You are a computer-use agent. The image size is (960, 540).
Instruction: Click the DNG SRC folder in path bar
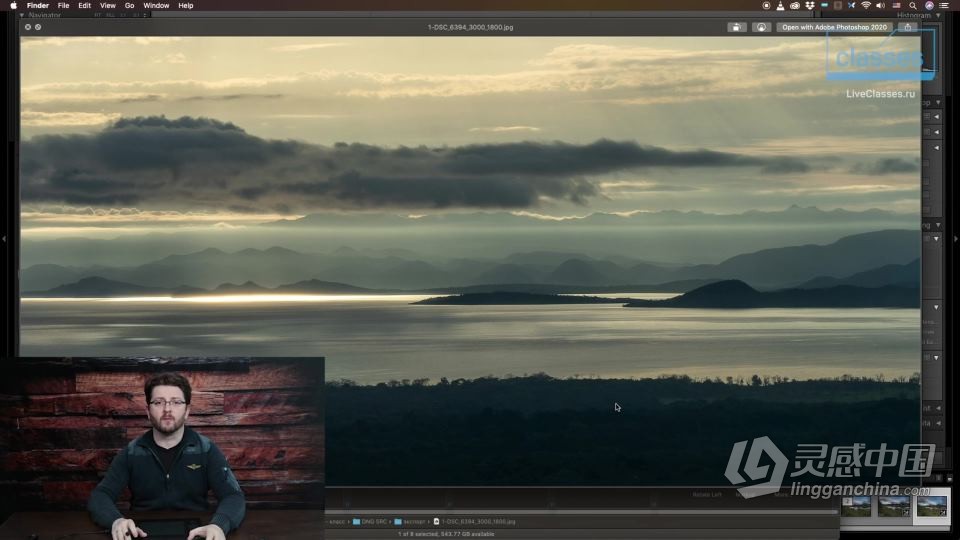(x=370, y=521)
